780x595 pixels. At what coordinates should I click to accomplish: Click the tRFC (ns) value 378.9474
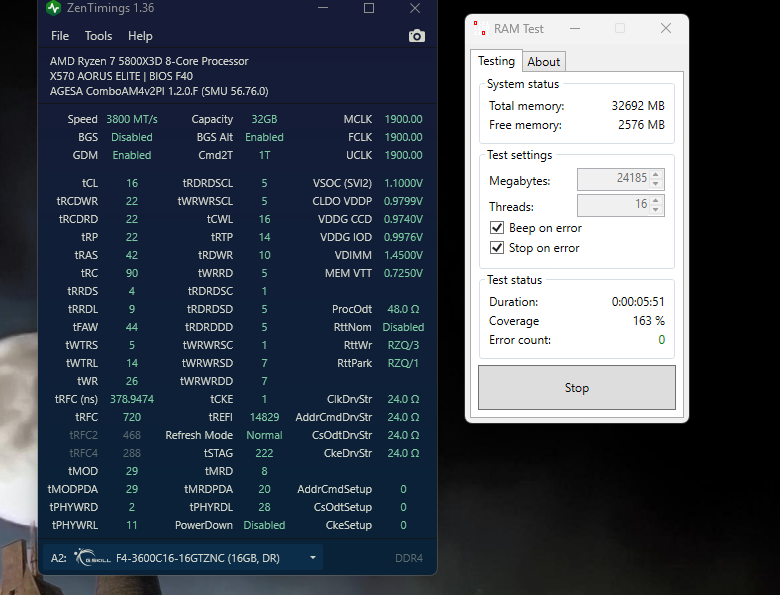click(132, 399)
